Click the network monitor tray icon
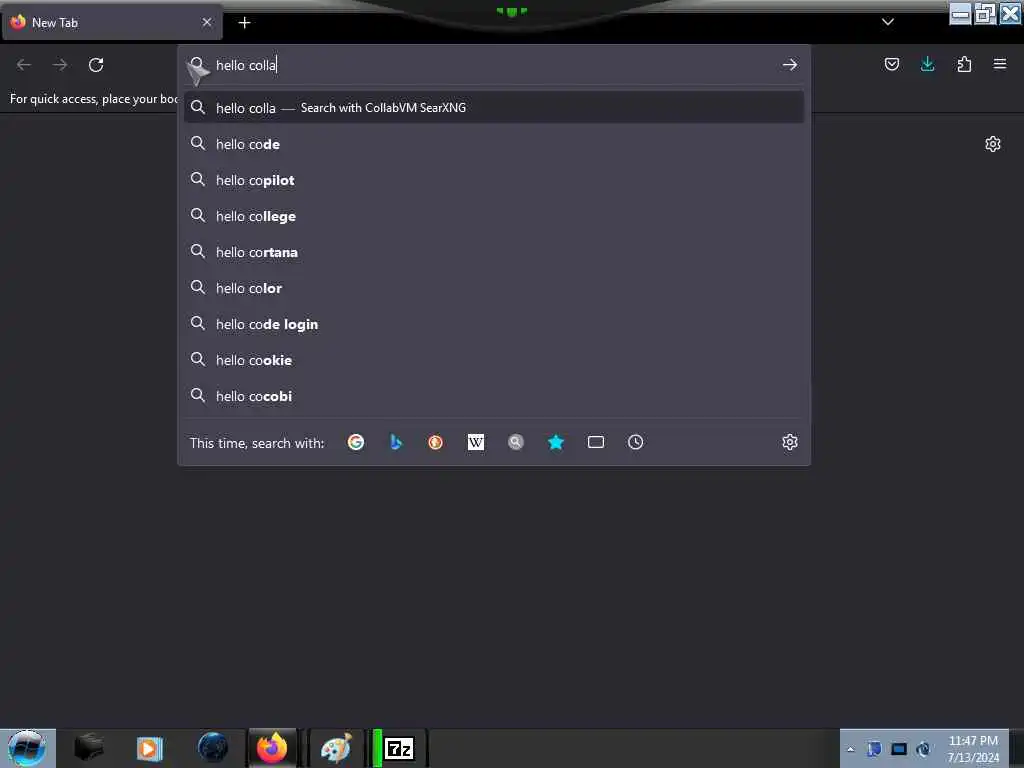This screenshot has height=768, width=1024. coord(899,749)
